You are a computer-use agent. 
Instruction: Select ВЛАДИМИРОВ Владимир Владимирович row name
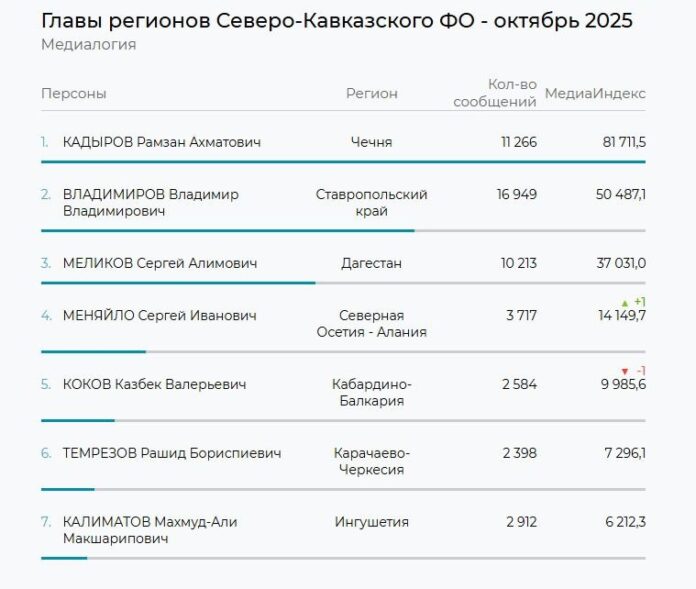[150, 203]
